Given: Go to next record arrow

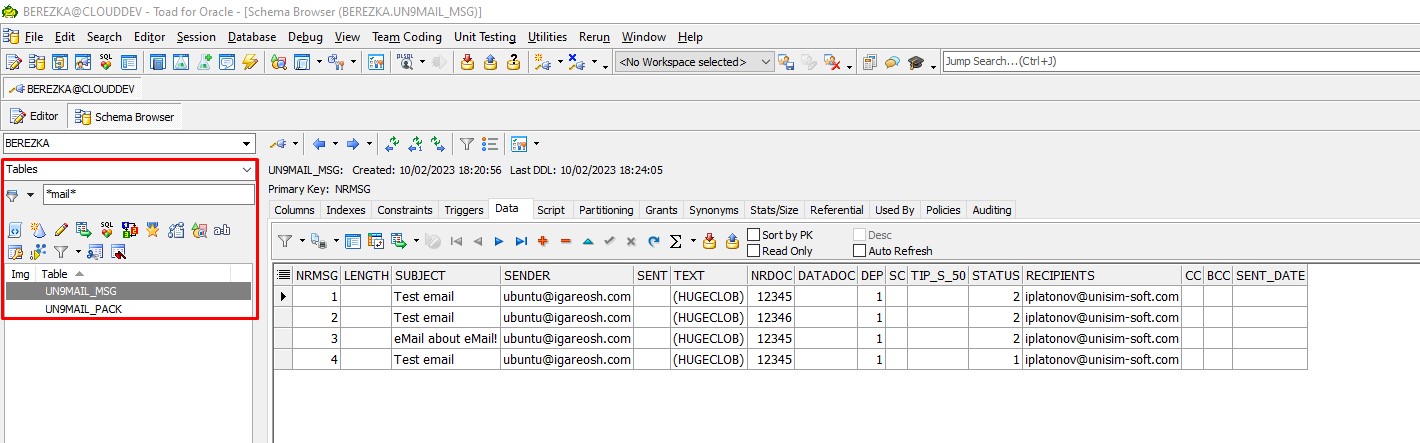Looking at the screenshot, I should pyautogui.click(x=499, y=241).
